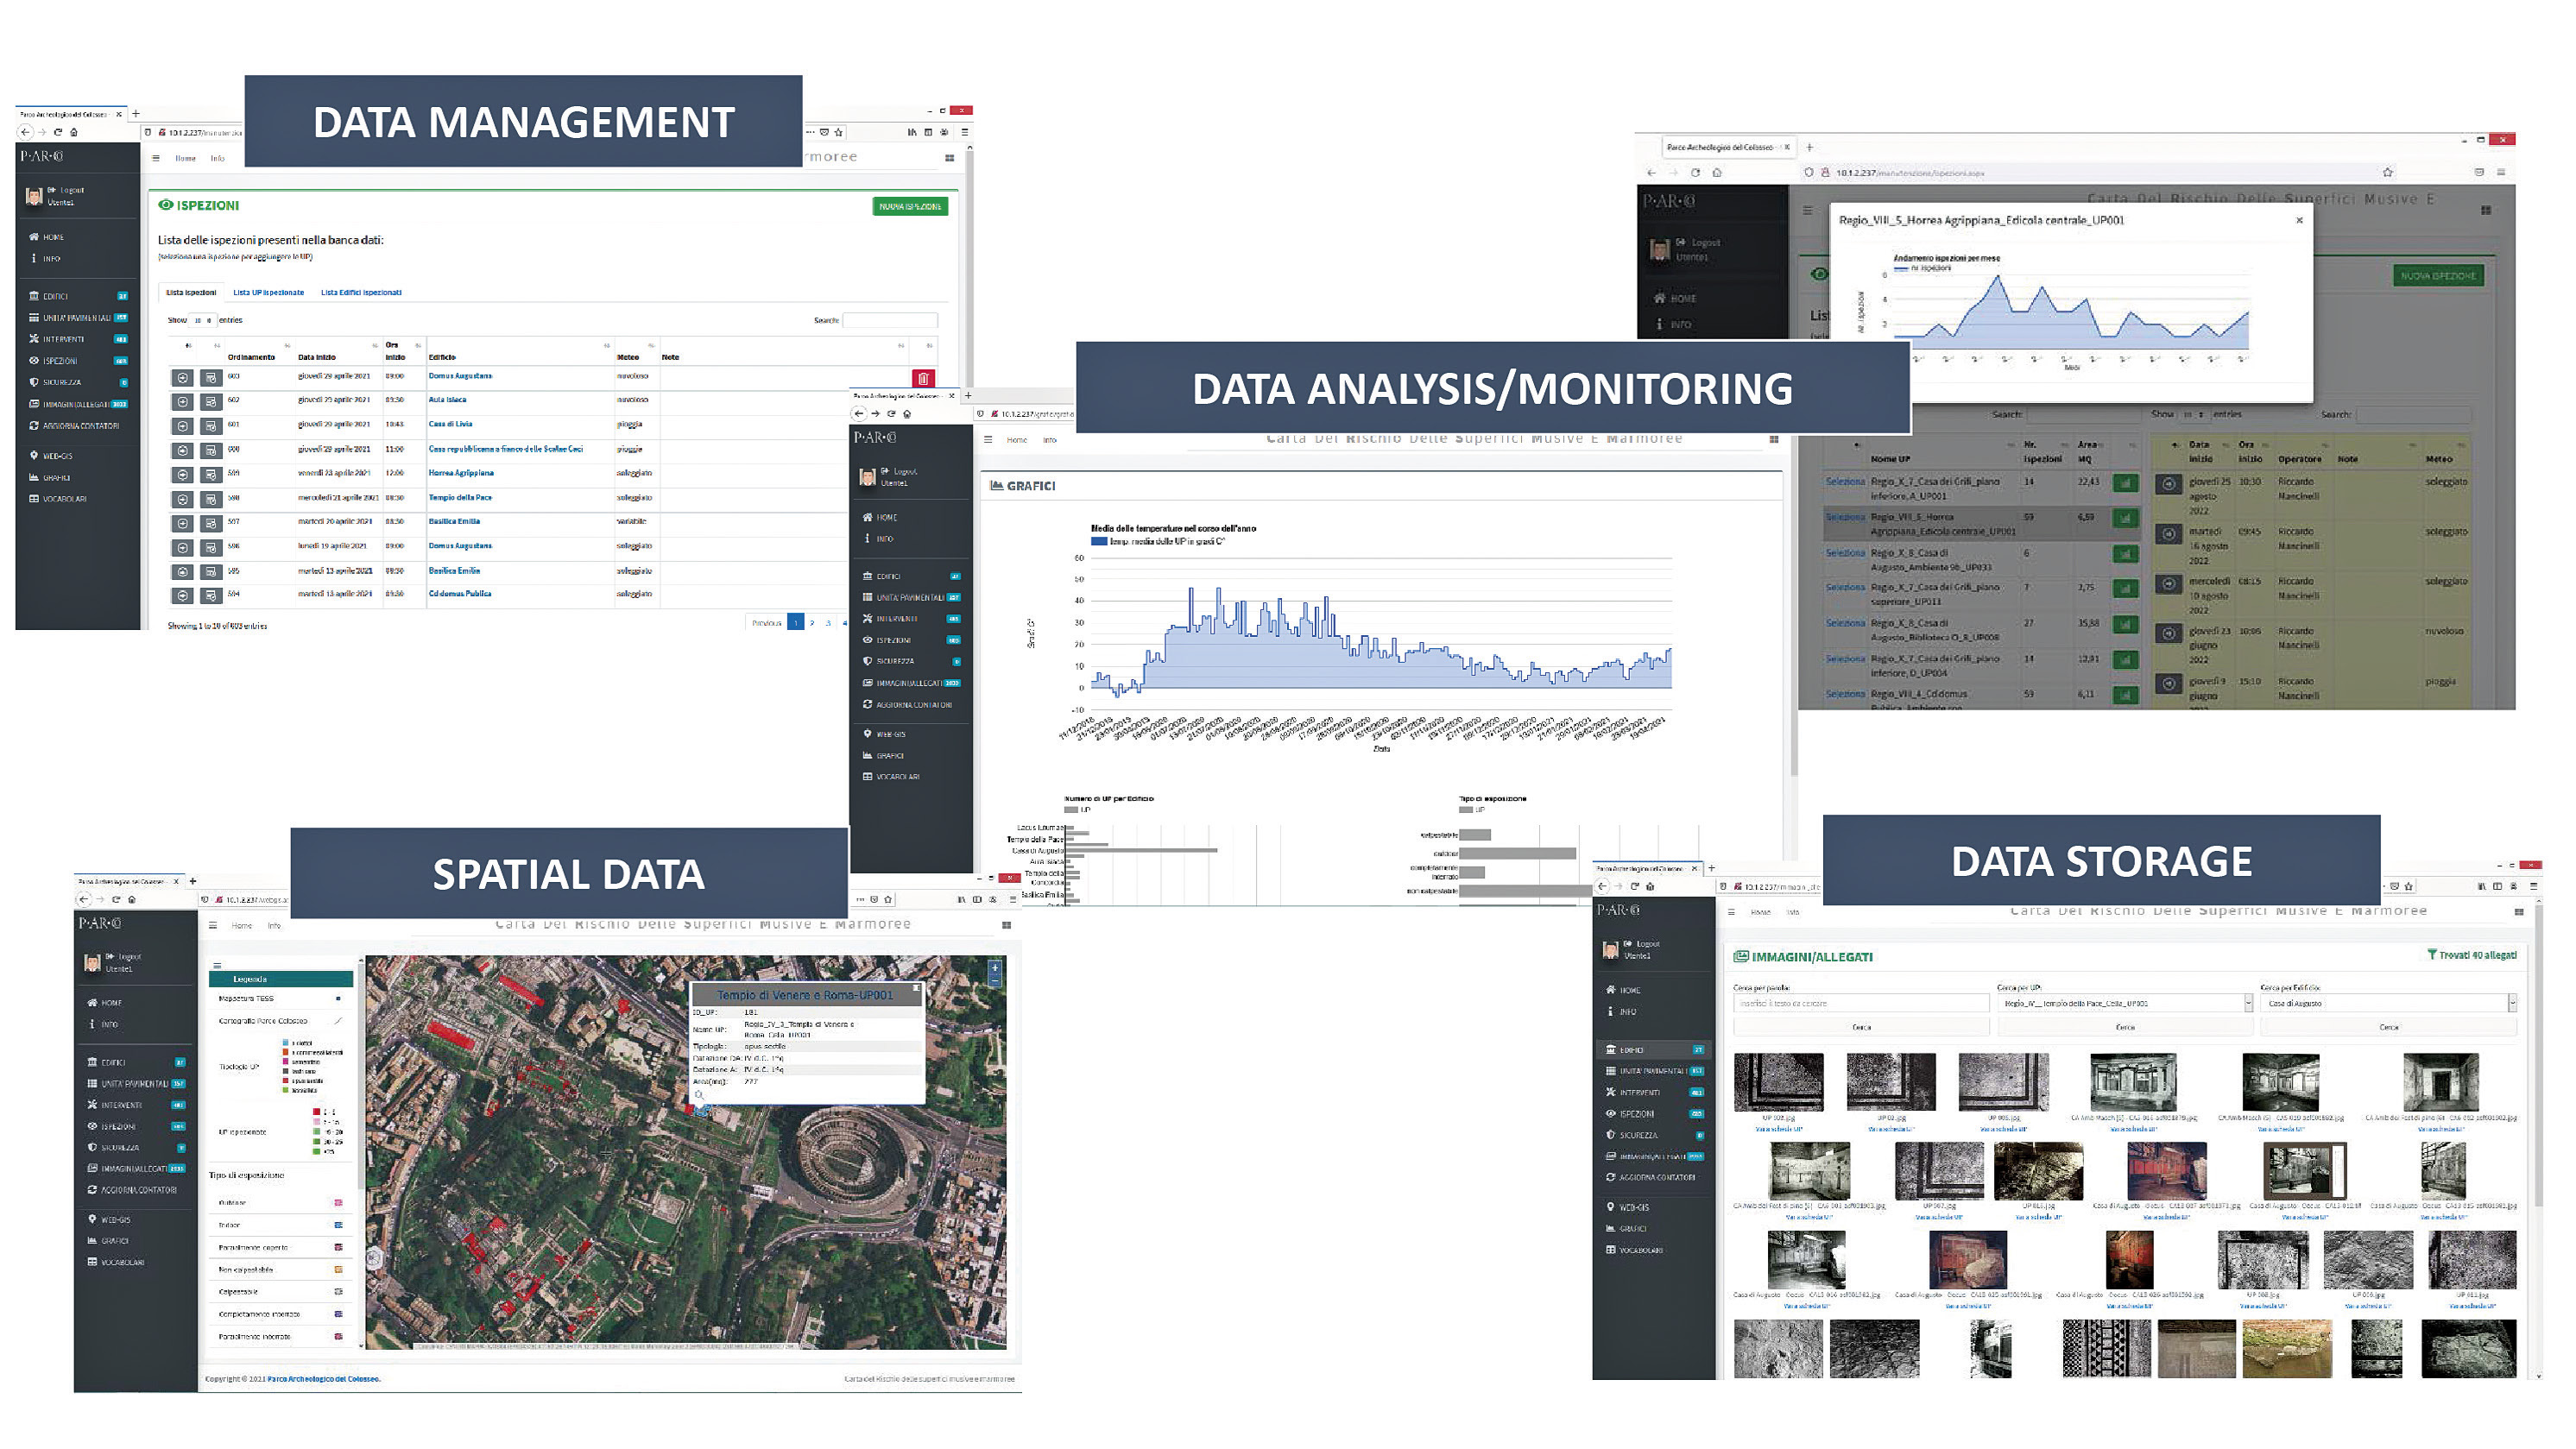Close the Regio_VIII_5_Horrea Agrippiana chart popup
Viewport: 2576px width, 1449px height.
tap(2299, 221)
